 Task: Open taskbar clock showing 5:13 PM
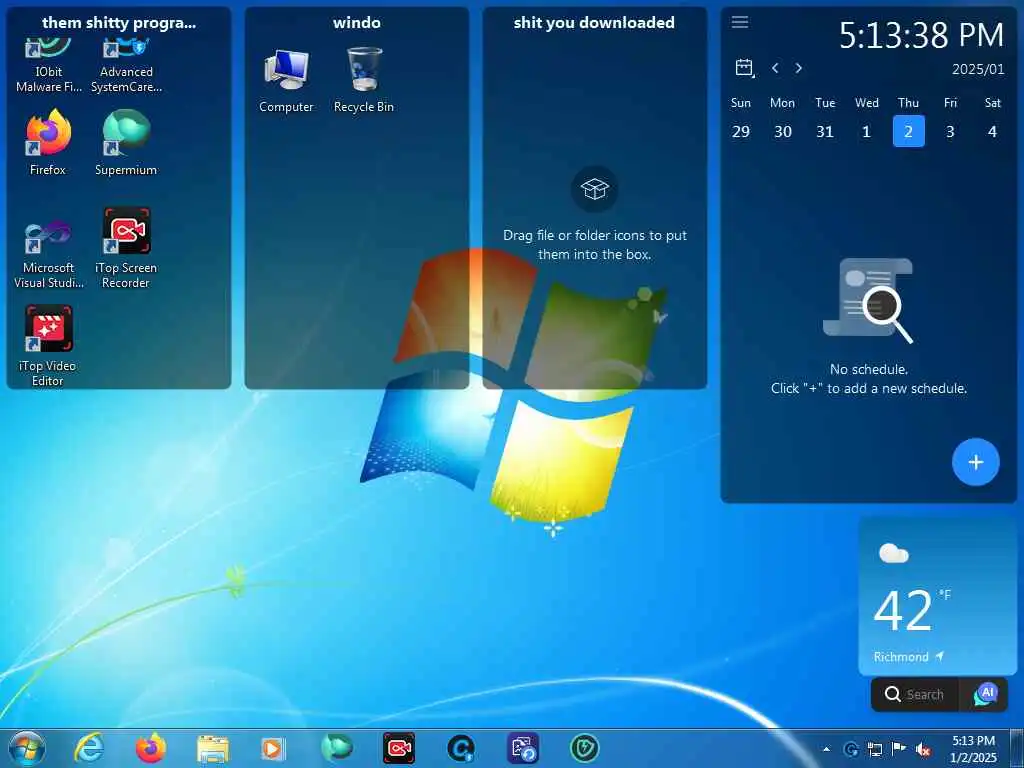point(973,749)
